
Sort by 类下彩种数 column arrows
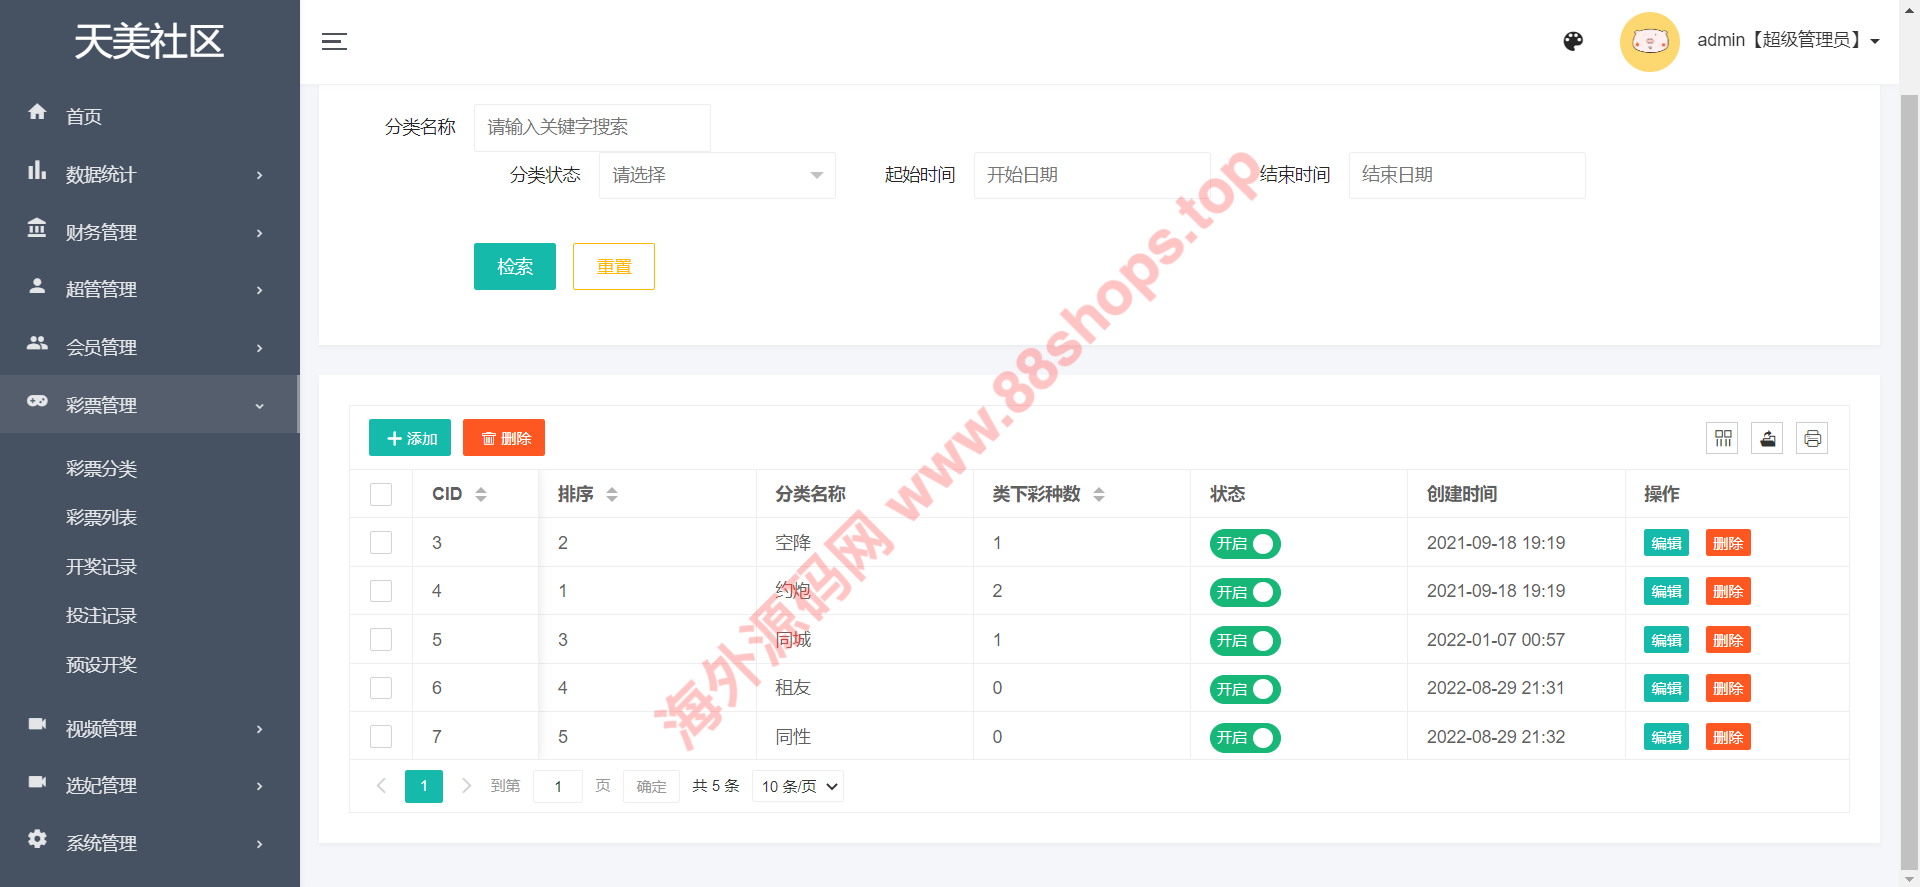click(x=1099, y=494)
